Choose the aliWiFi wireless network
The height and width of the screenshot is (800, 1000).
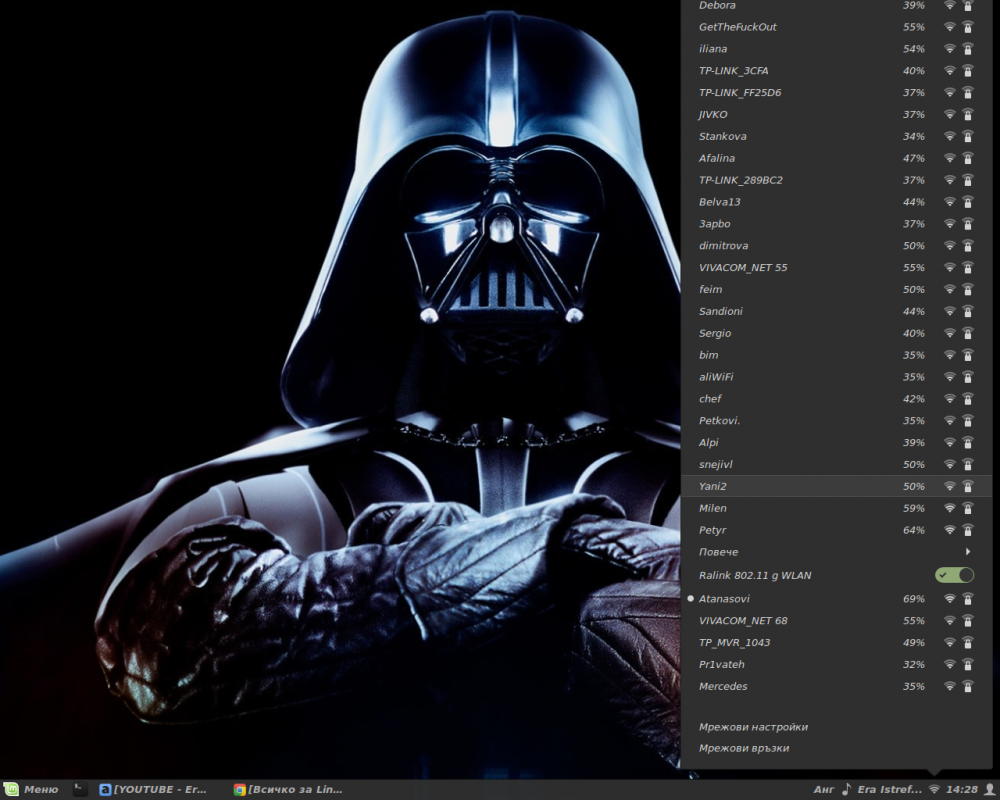(837, 376)
